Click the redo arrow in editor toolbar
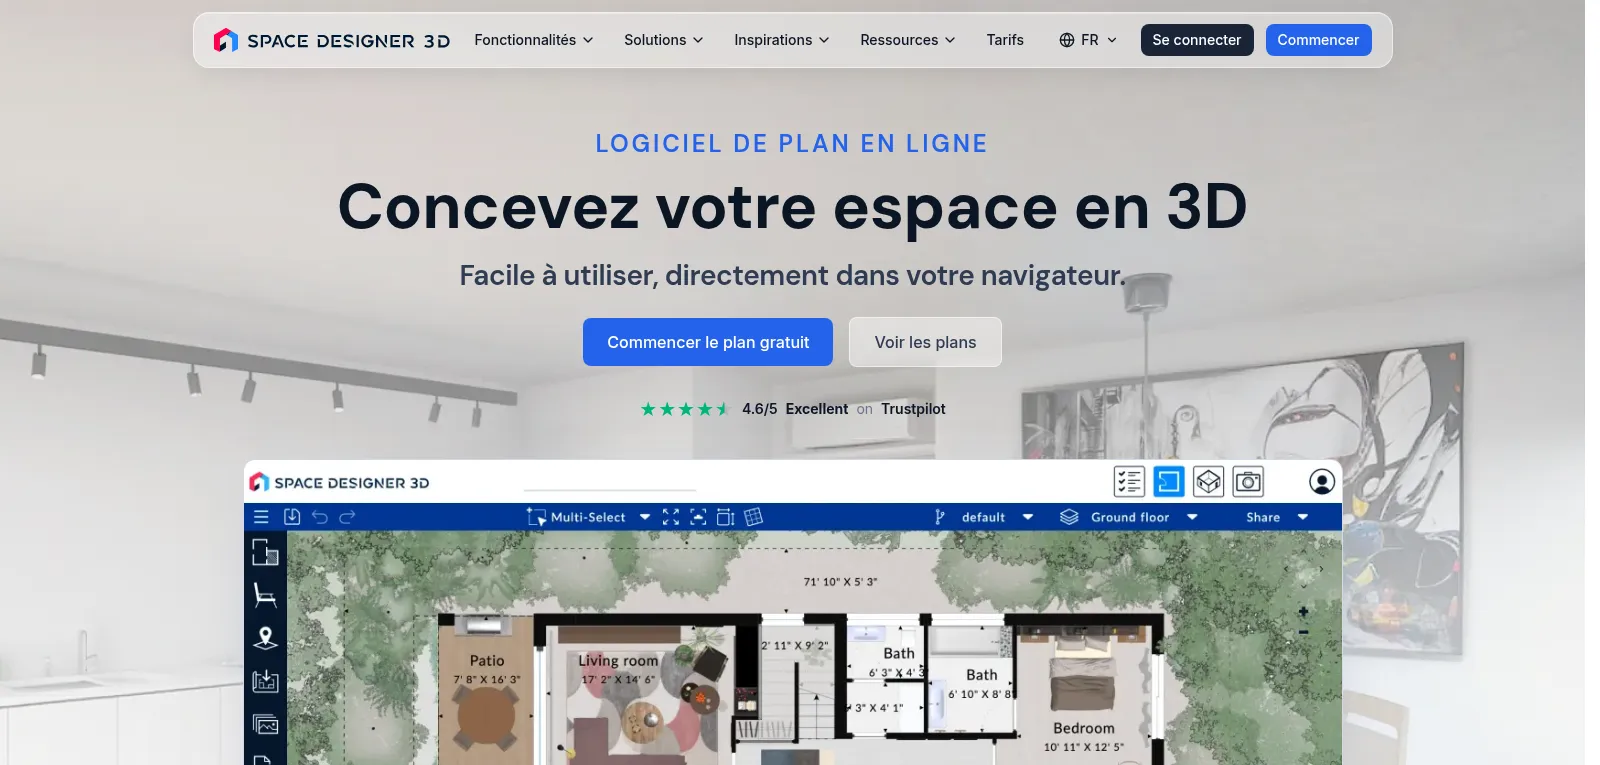Viewport: 1600px width, 765px height. pos(347,517)
